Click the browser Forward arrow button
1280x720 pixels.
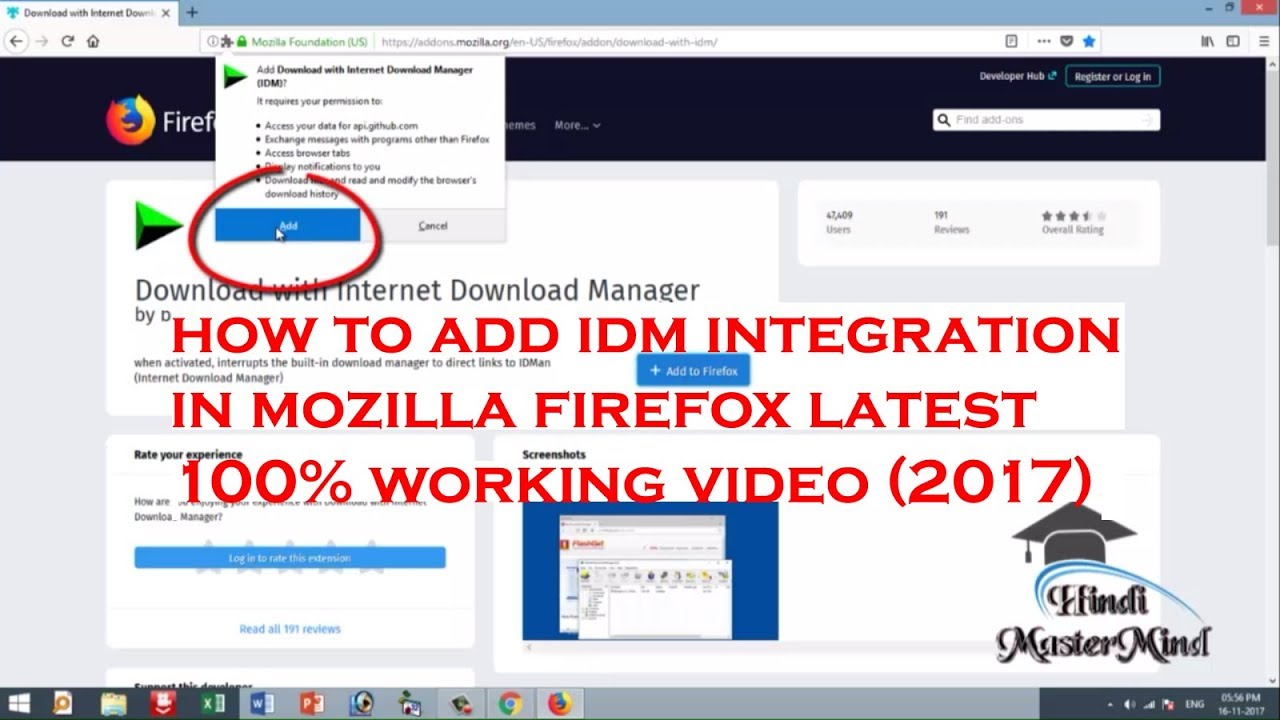coord(42,41)
